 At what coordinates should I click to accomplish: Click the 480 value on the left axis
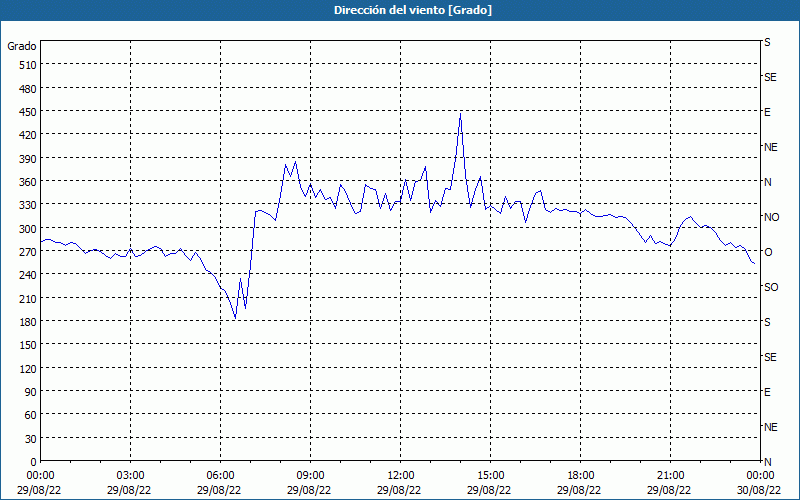[x=28, y=89]
